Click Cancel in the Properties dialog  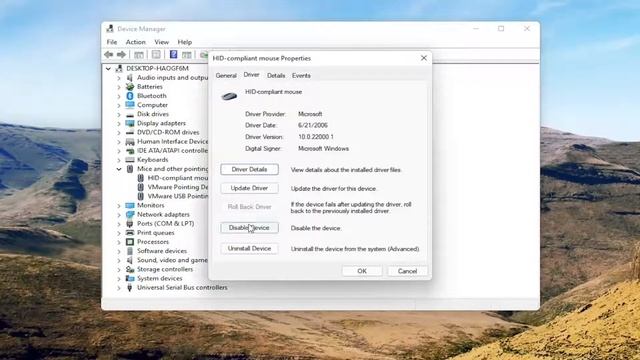coord(407,271)
